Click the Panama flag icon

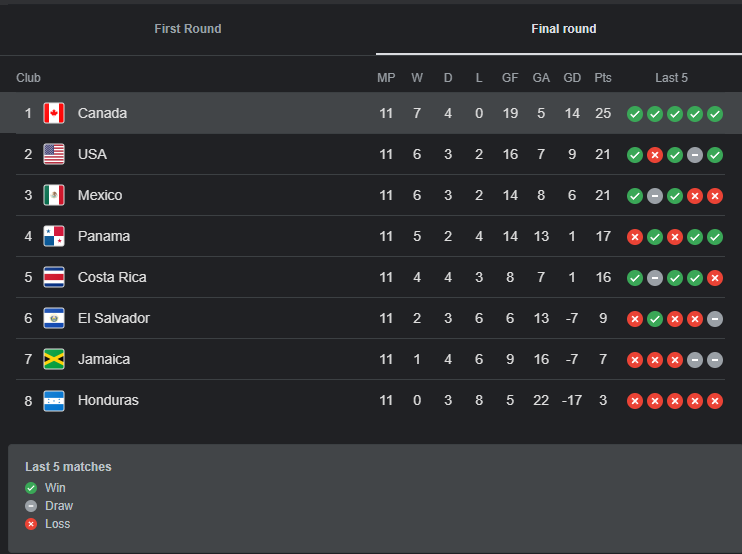pos(54,236)
